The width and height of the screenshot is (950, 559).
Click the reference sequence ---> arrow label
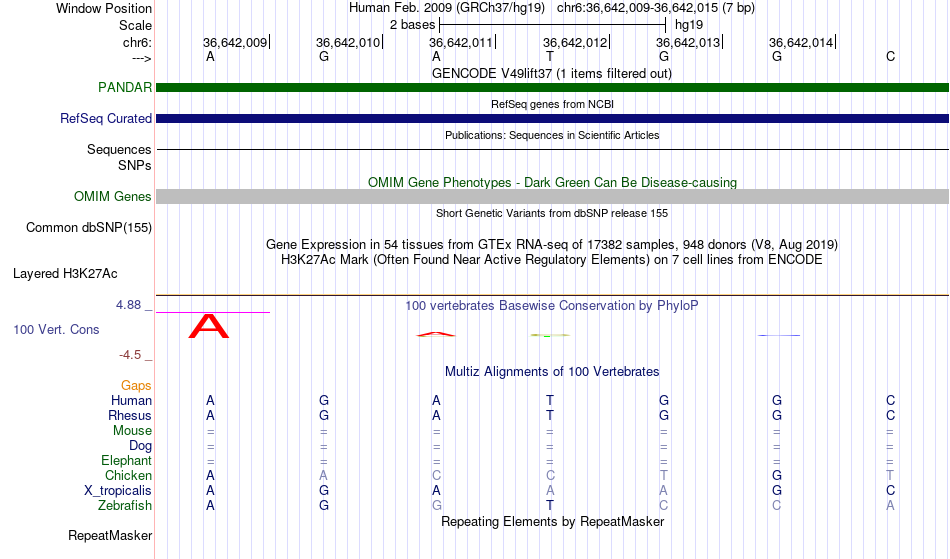pyautogui.click(x=141, y=58)
